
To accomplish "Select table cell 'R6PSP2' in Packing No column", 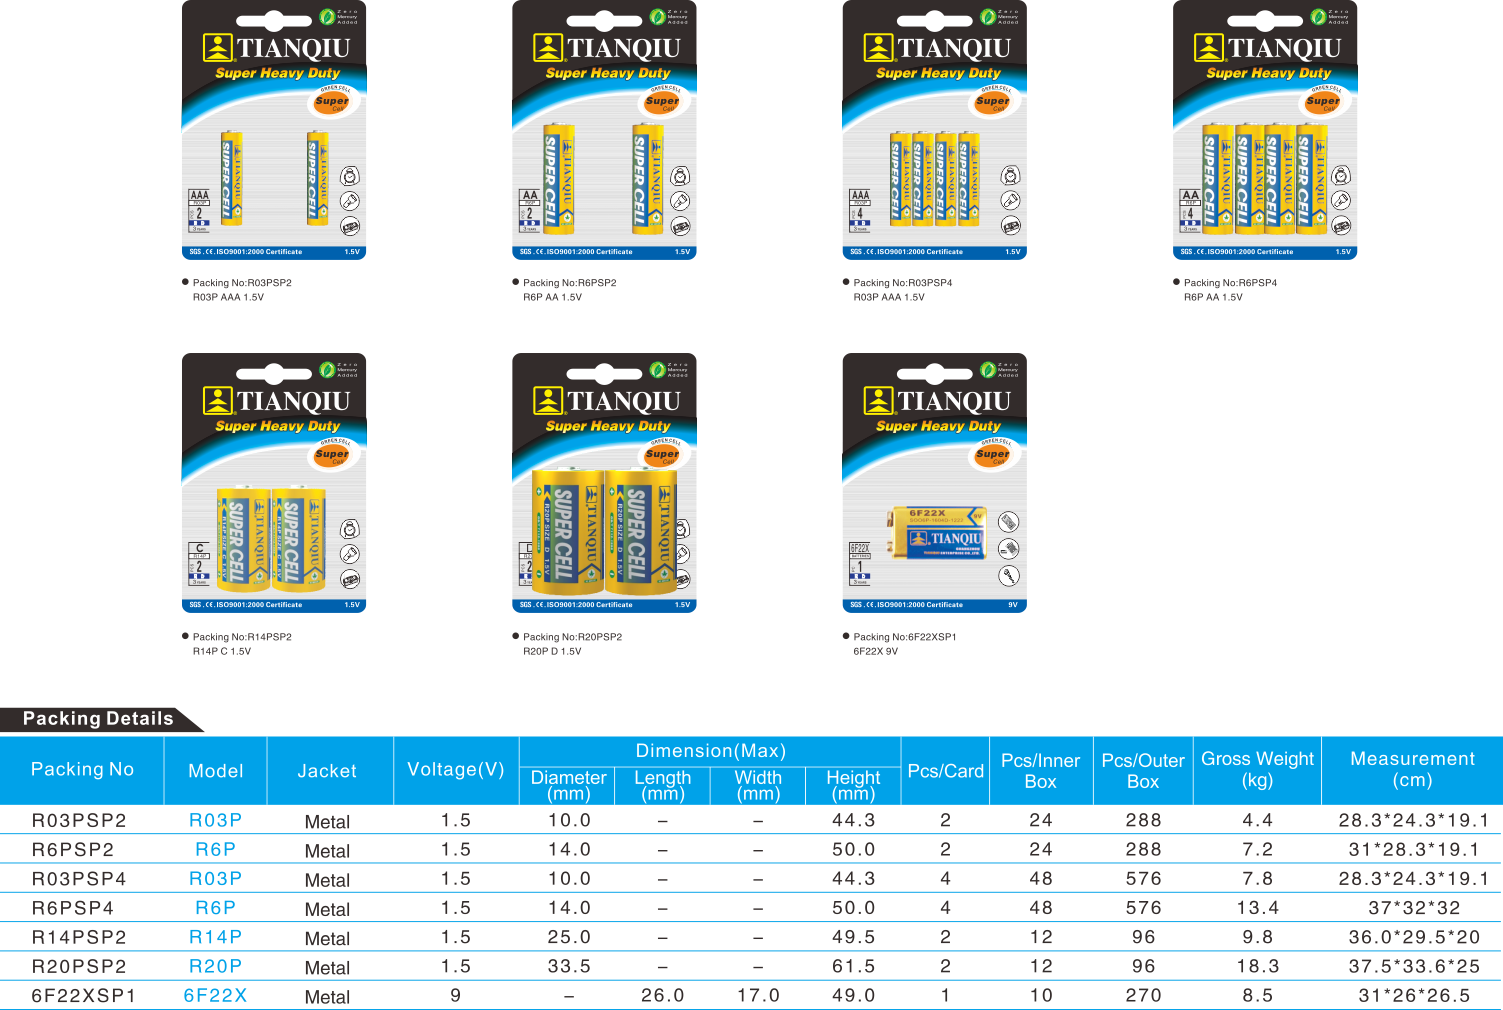I will pos(73,850).
